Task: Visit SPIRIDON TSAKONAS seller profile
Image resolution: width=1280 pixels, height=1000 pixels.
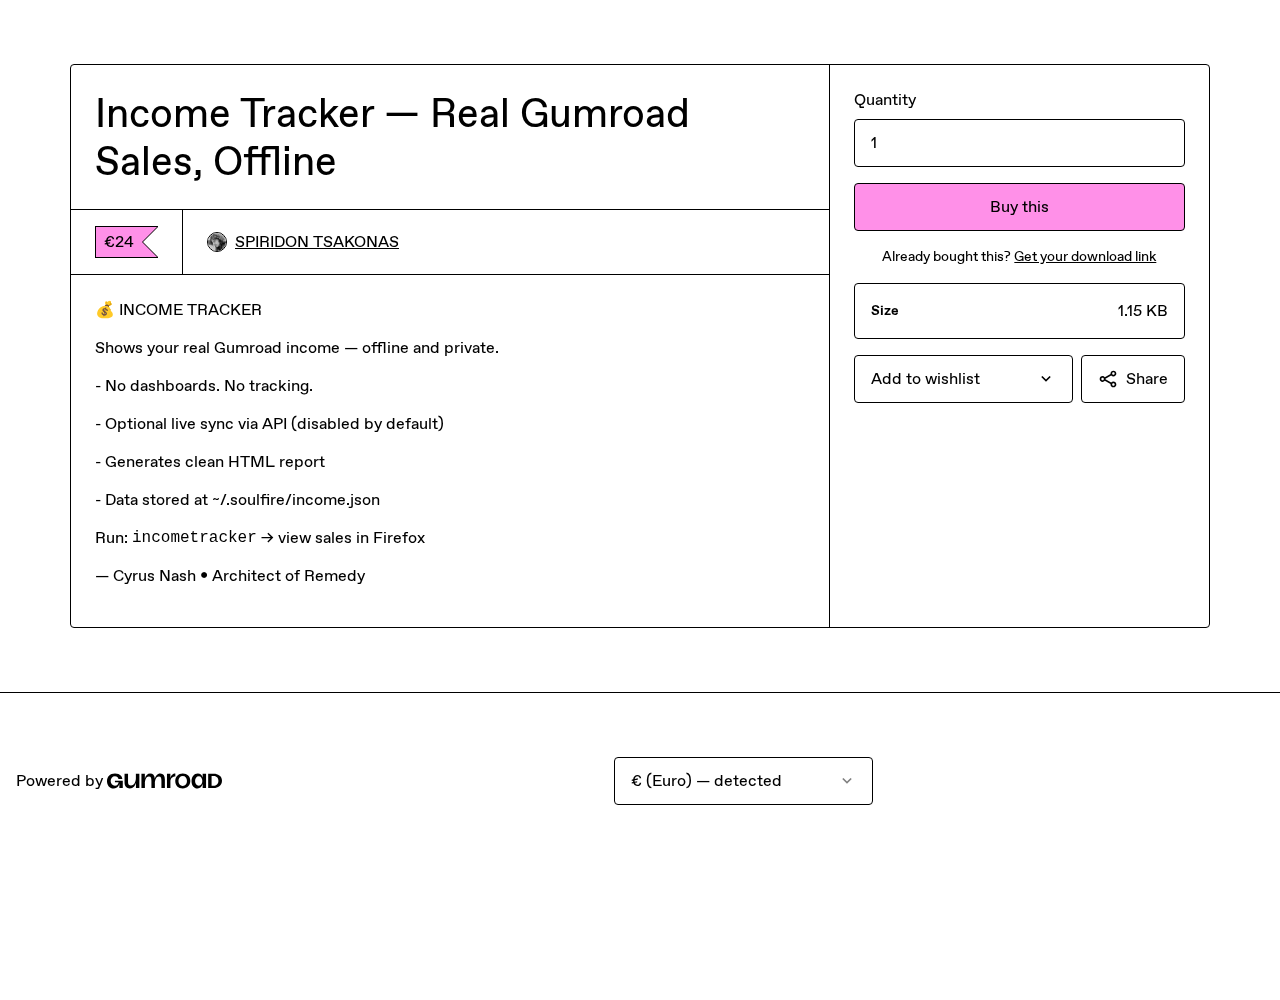Action: click(317, 242)
